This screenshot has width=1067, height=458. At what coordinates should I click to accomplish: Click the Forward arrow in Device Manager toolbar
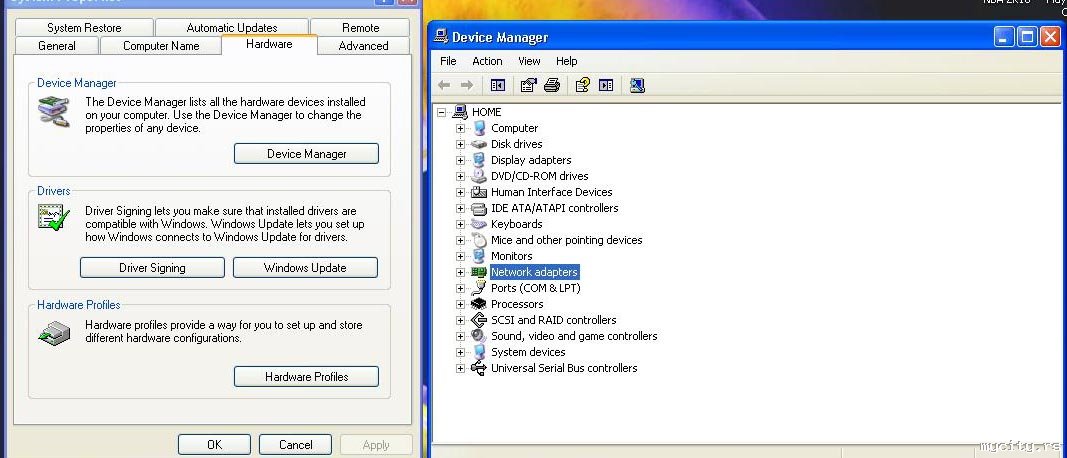(x=467, y=85)
